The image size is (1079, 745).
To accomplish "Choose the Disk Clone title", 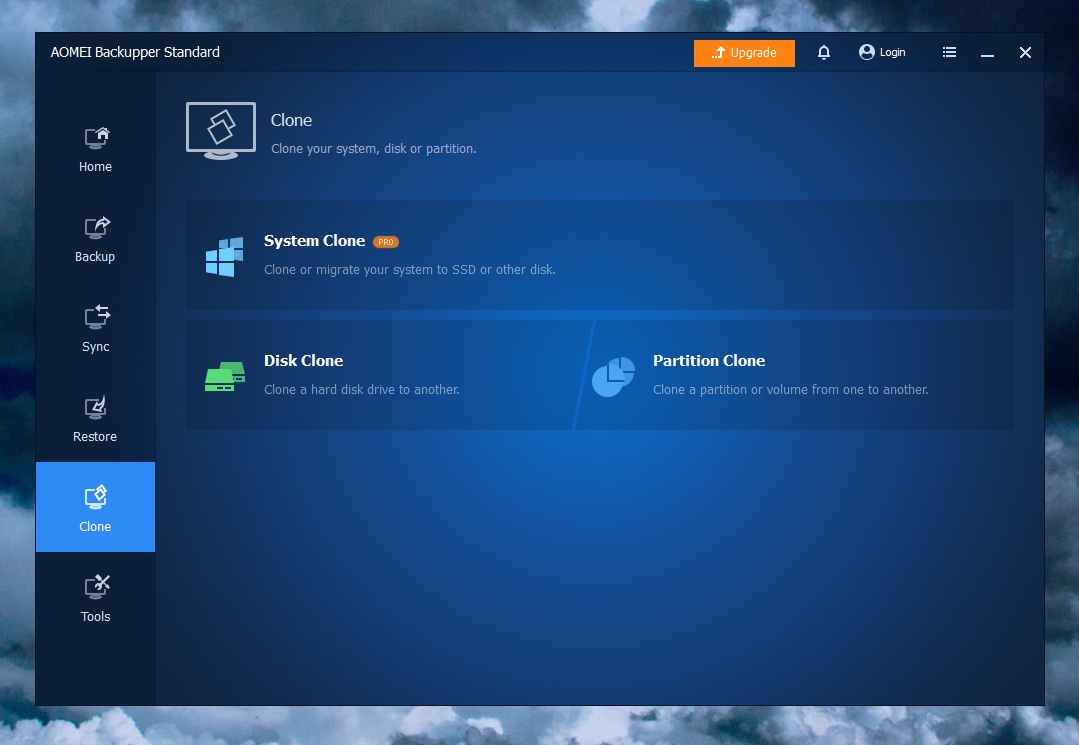I will [303, 360].
